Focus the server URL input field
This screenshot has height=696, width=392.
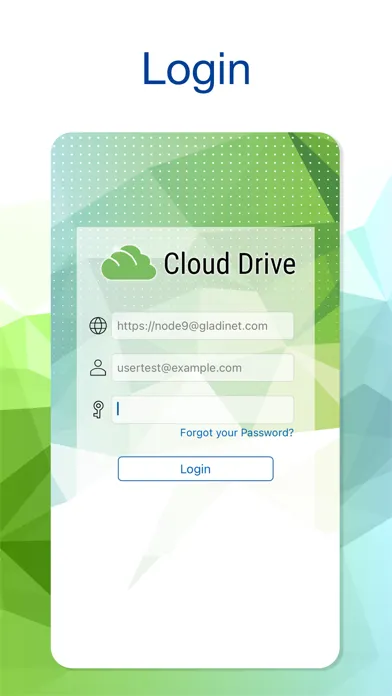(x=202, y=326)
